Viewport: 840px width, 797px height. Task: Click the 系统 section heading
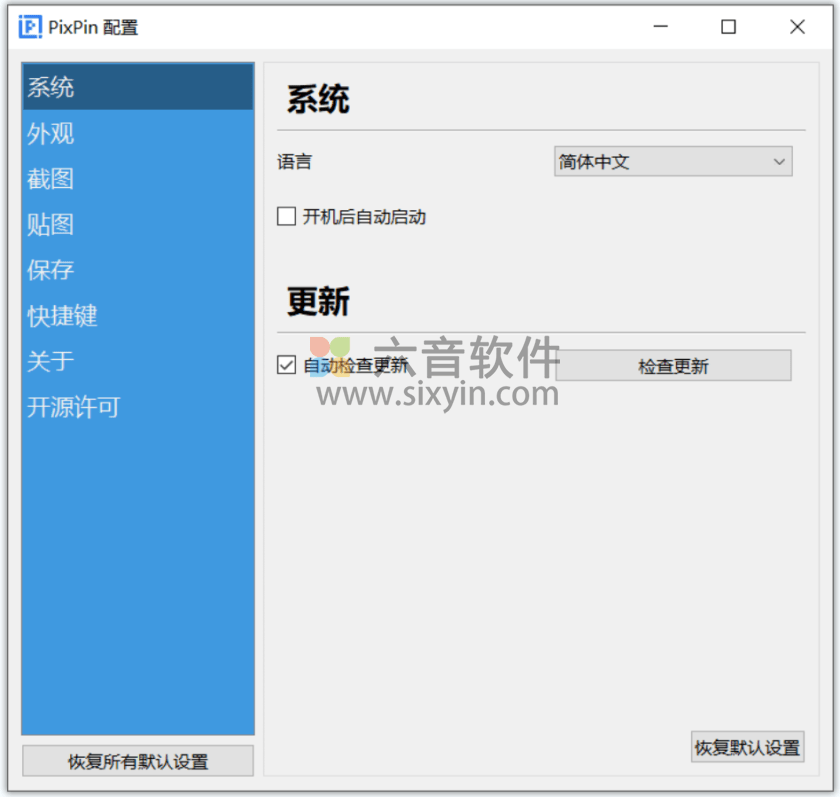click(x=317, y=98)
